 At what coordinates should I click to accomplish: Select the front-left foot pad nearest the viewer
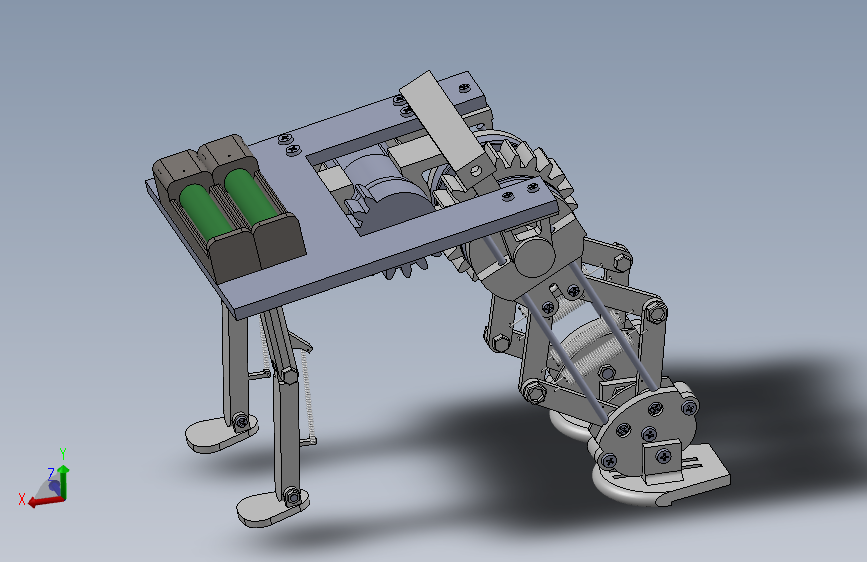point(272,508)
